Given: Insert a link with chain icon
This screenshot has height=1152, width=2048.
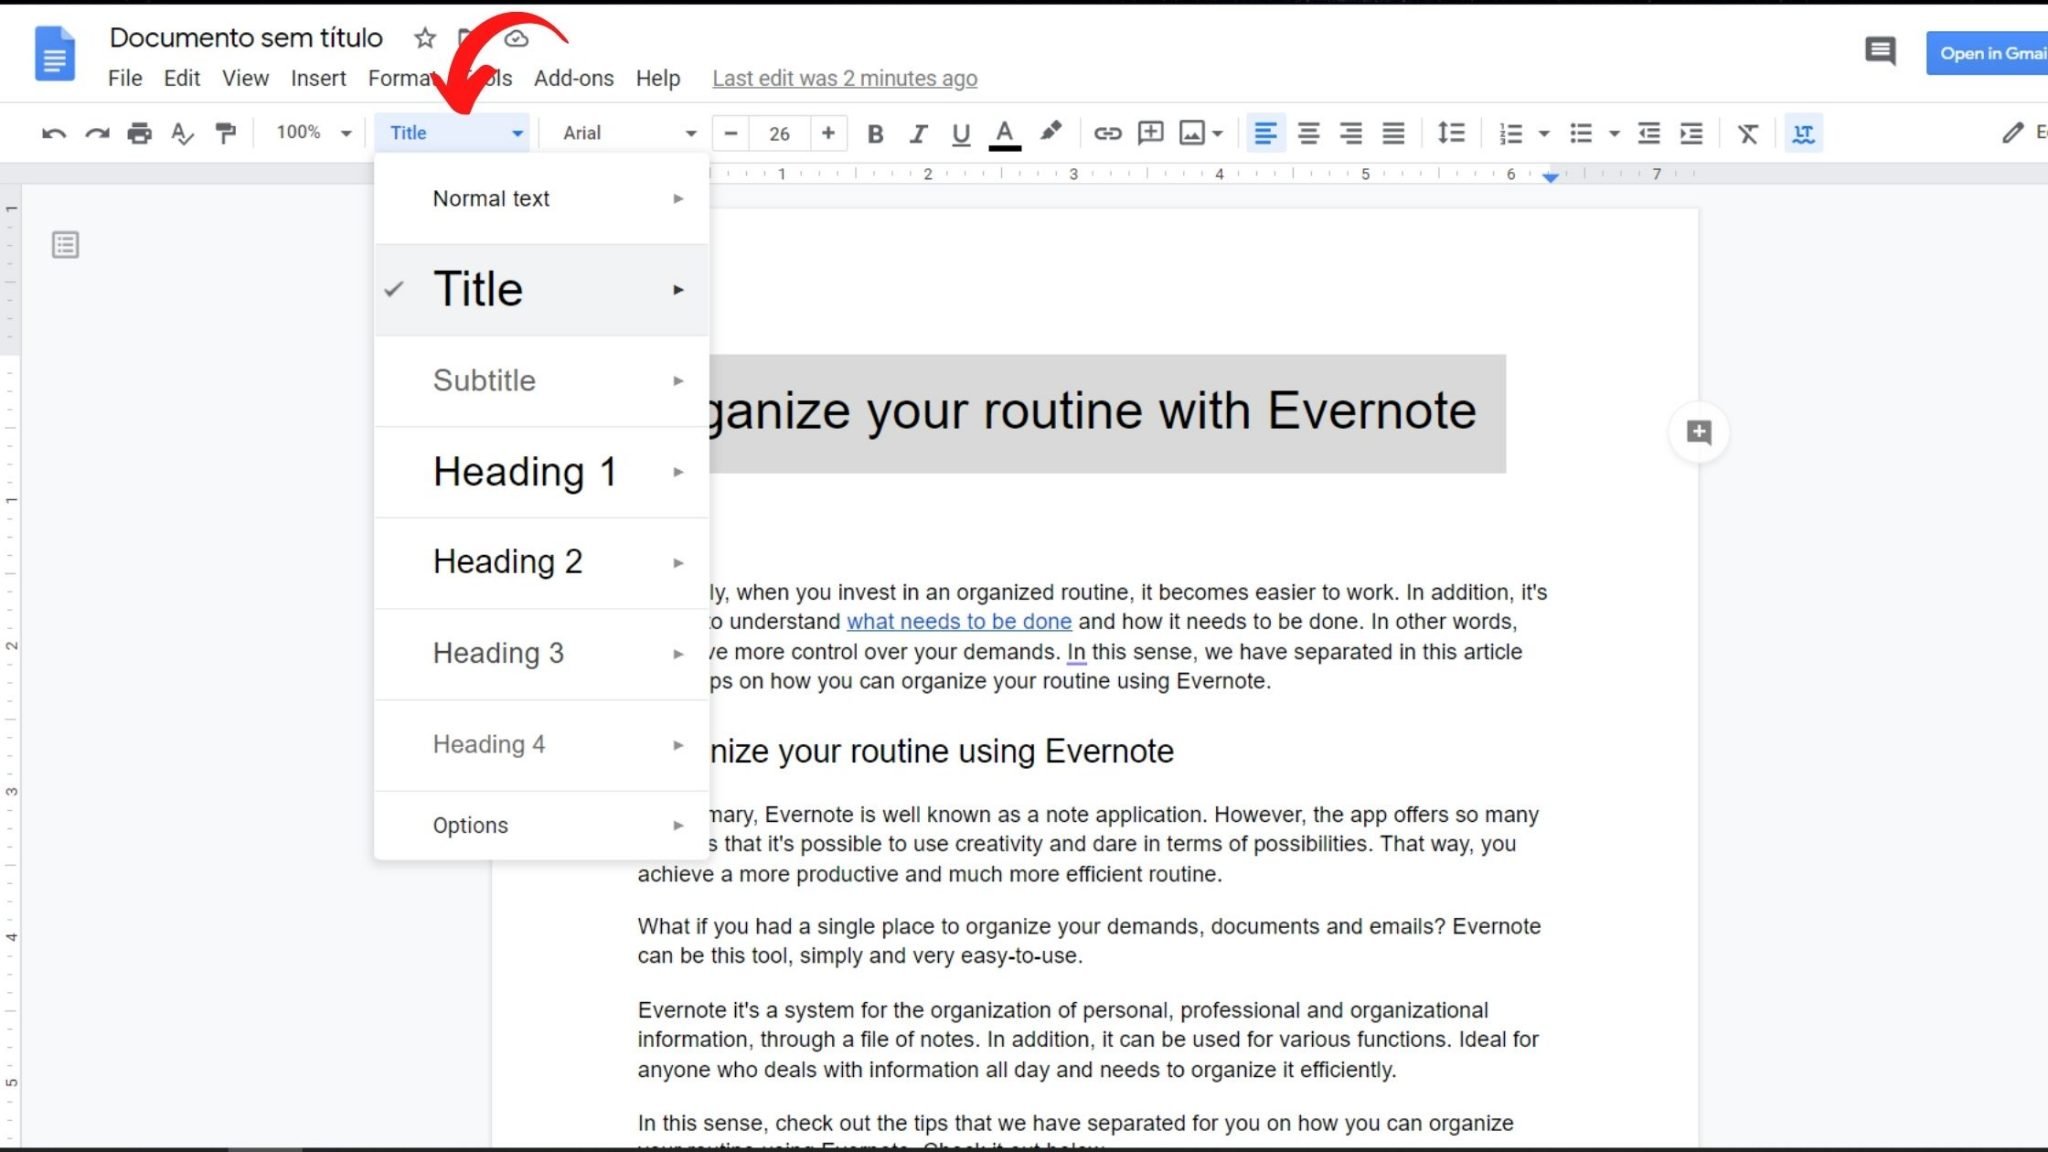Looking at the screenshot, I should coord(1107,133).
